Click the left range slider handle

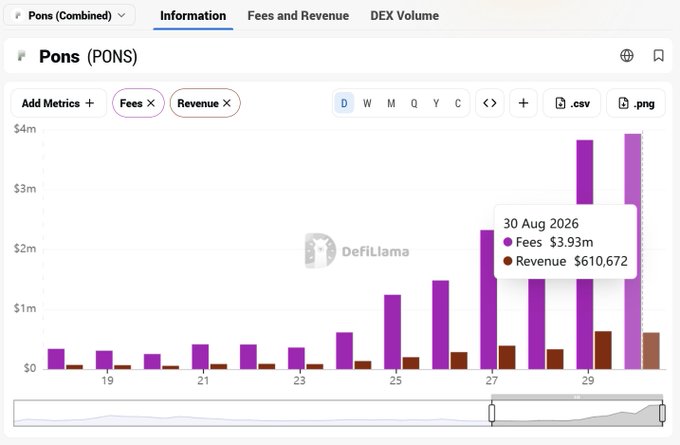tap(491, 413)
